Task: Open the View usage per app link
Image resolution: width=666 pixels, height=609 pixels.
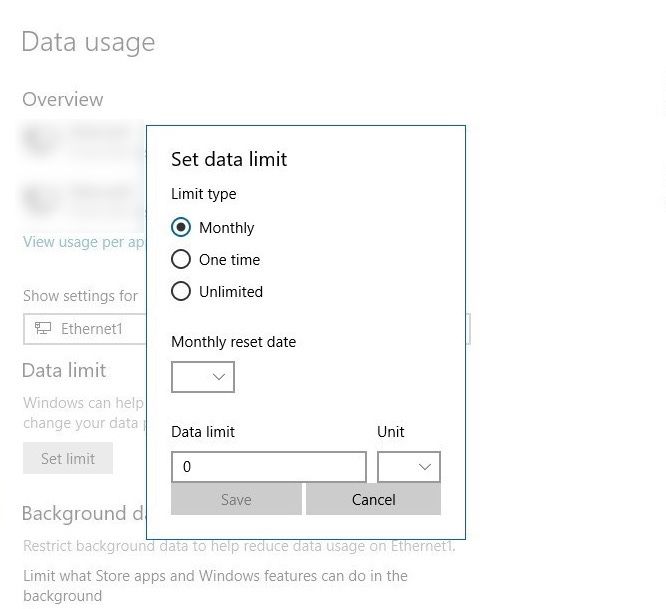Action: (84, 241)
